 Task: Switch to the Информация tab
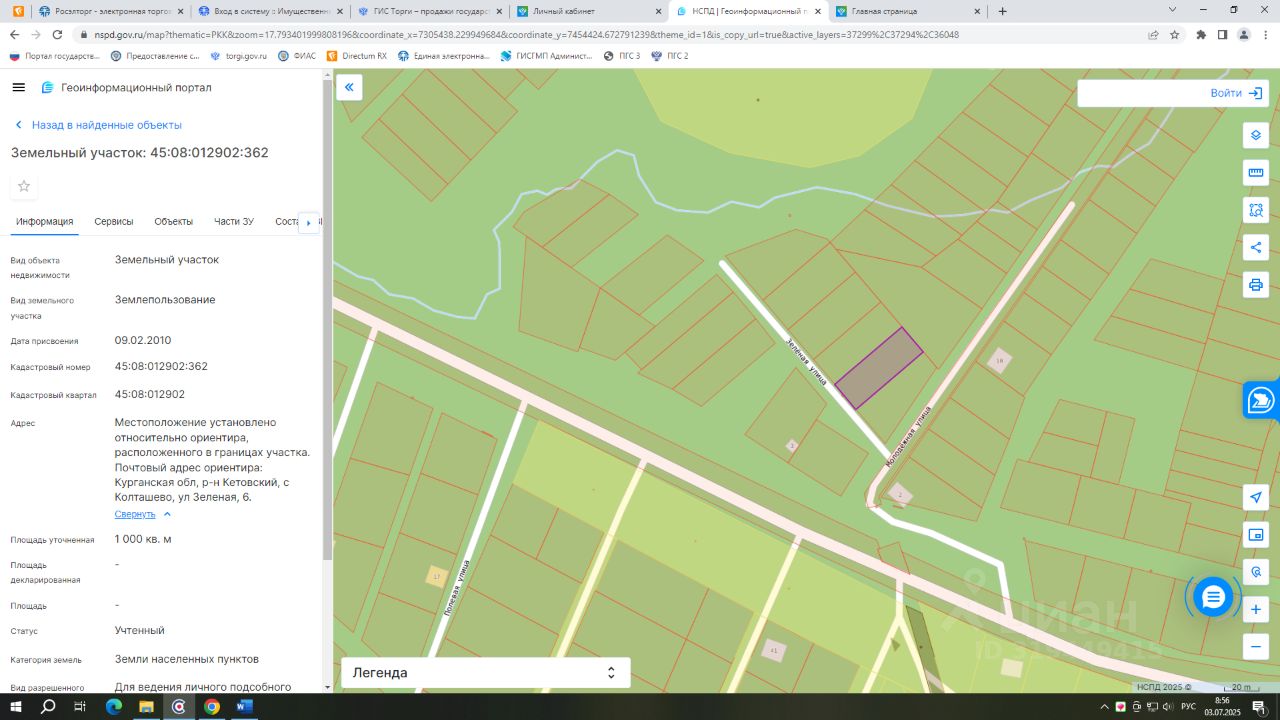44,222
